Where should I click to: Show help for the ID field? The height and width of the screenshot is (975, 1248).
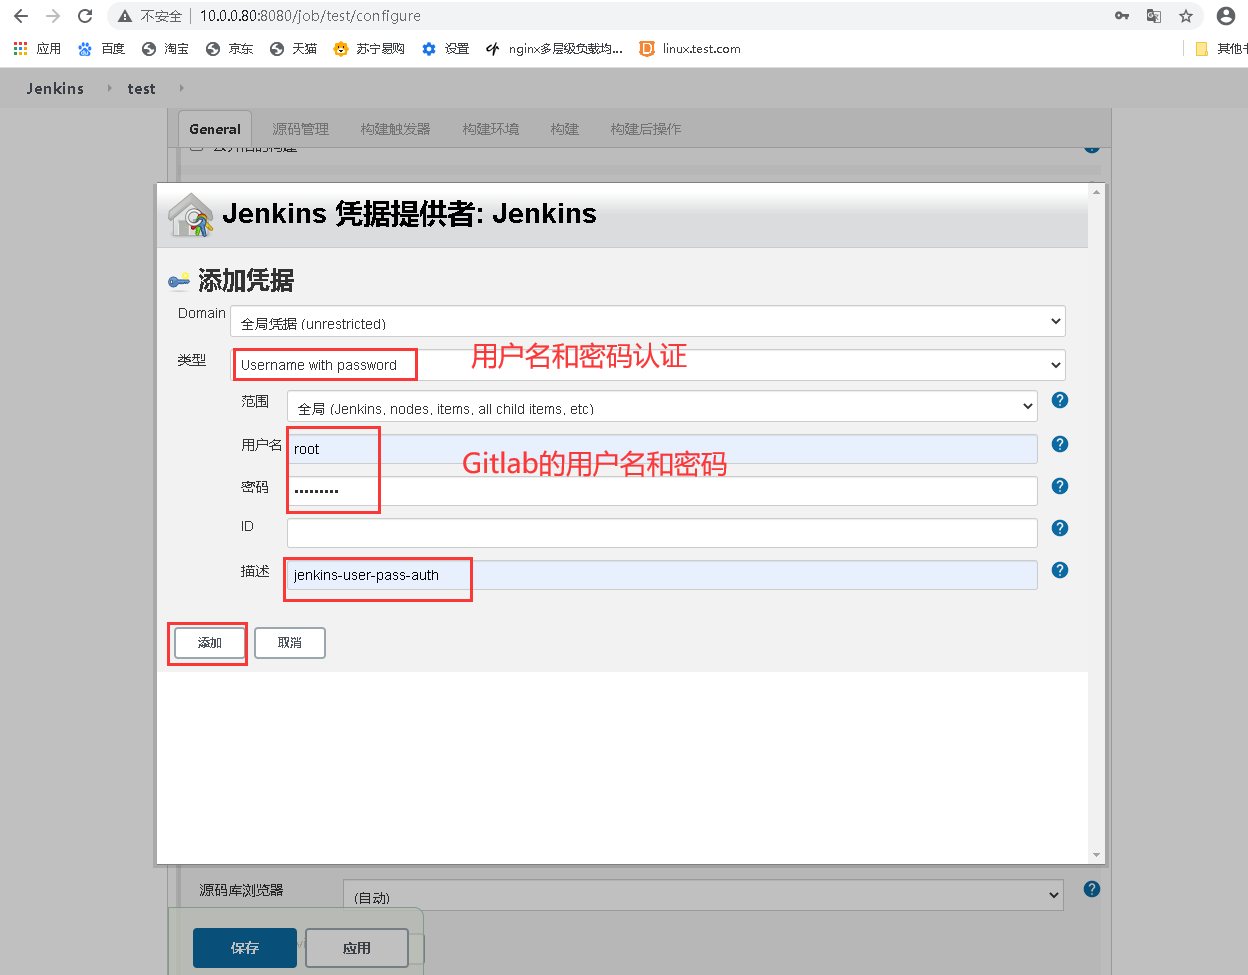point(1060,528)
